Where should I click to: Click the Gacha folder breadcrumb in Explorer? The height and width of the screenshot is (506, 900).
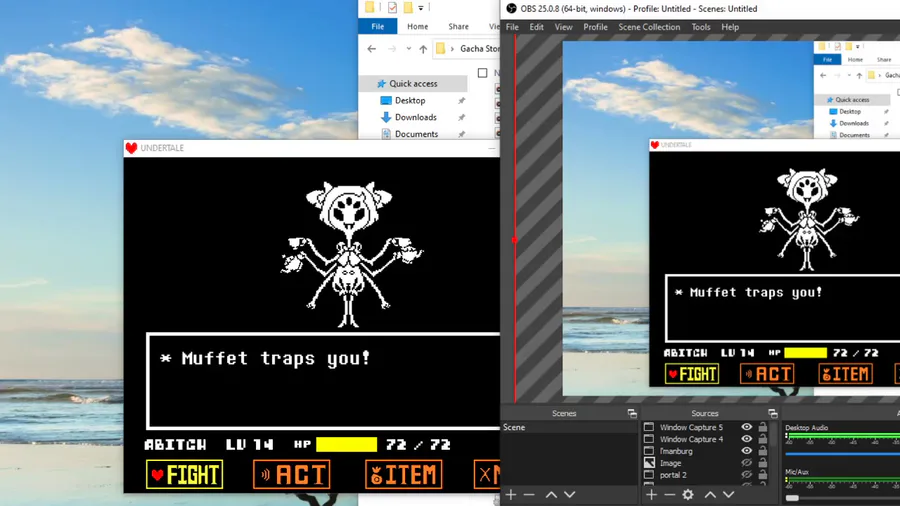click(480, 49)
